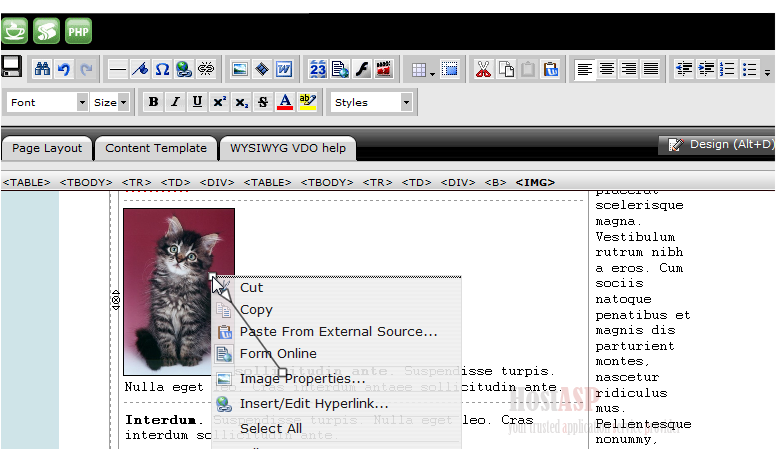Image resolution: width=776 pixels, height=450 pixels.
Task: Insert media with clapperboard icon
Action: tap(384, 69)
